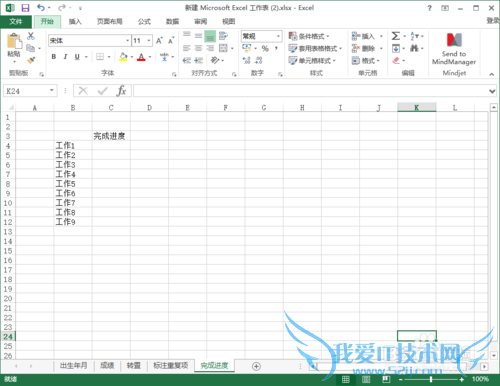Open Find and Select binoculars icon
This screenshot has width=500, height=386.
(414, 48)
